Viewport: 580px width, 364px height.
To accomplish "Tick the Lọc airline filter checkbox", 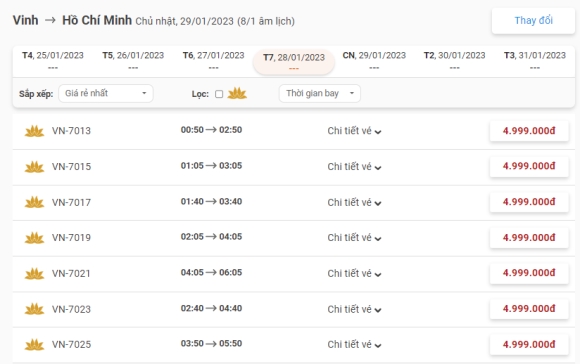I will click(x=219, y=94).
